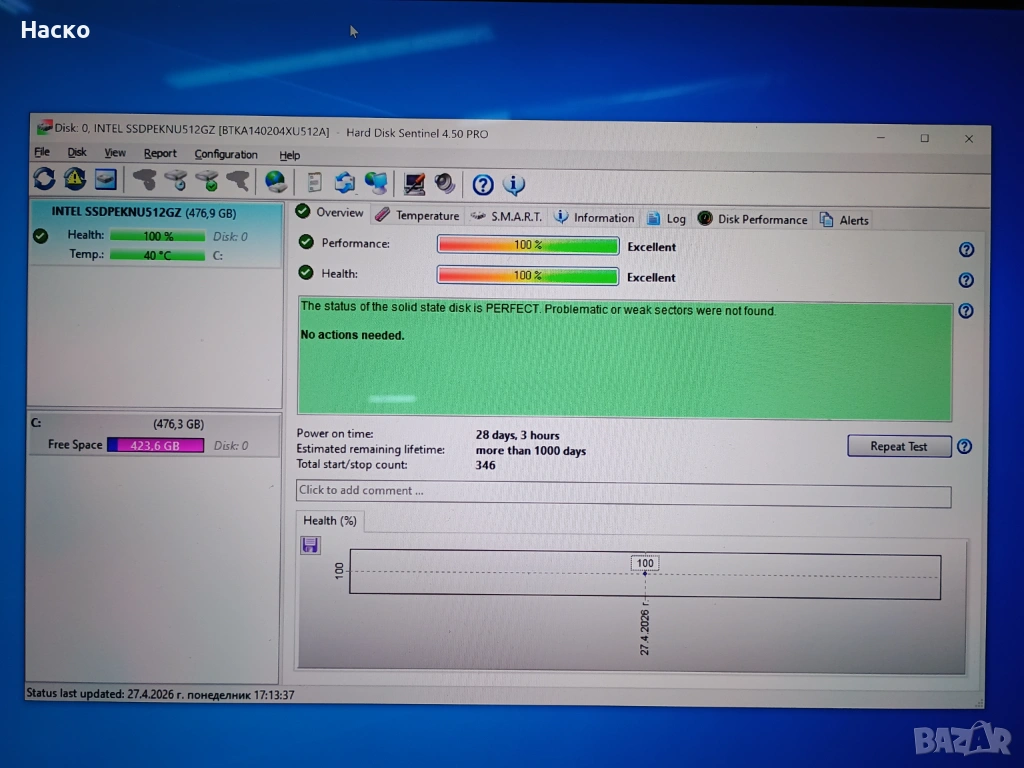Image resolution: width=1024 pixels, height=768 pixels.
Task: Click the blue refresh arrows toolbar icon
Action: [44, 180]
